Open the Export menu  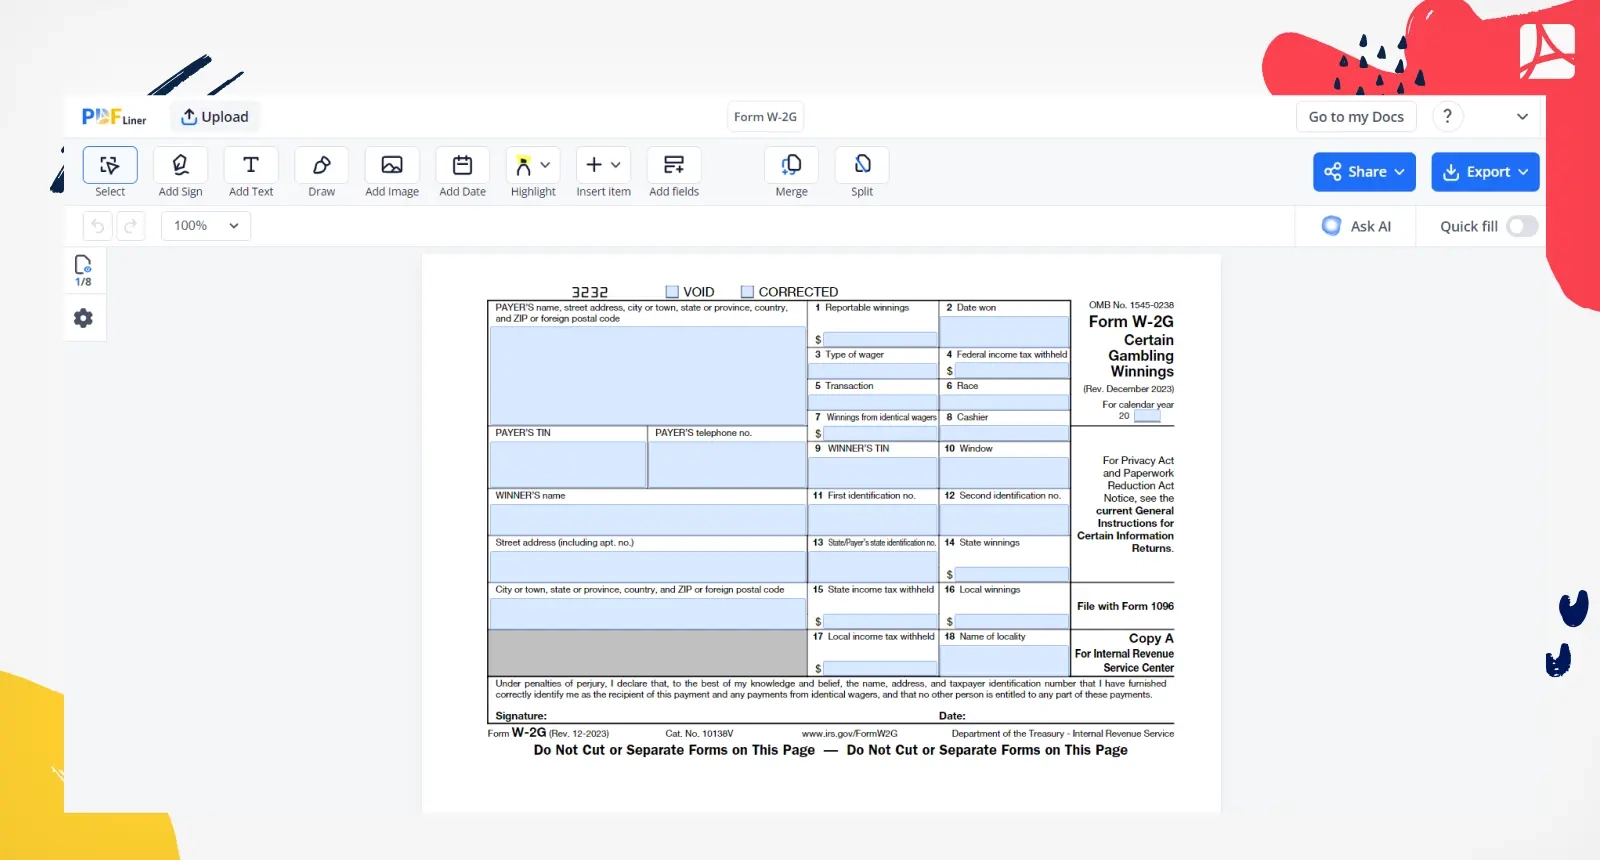[1485, 172]
